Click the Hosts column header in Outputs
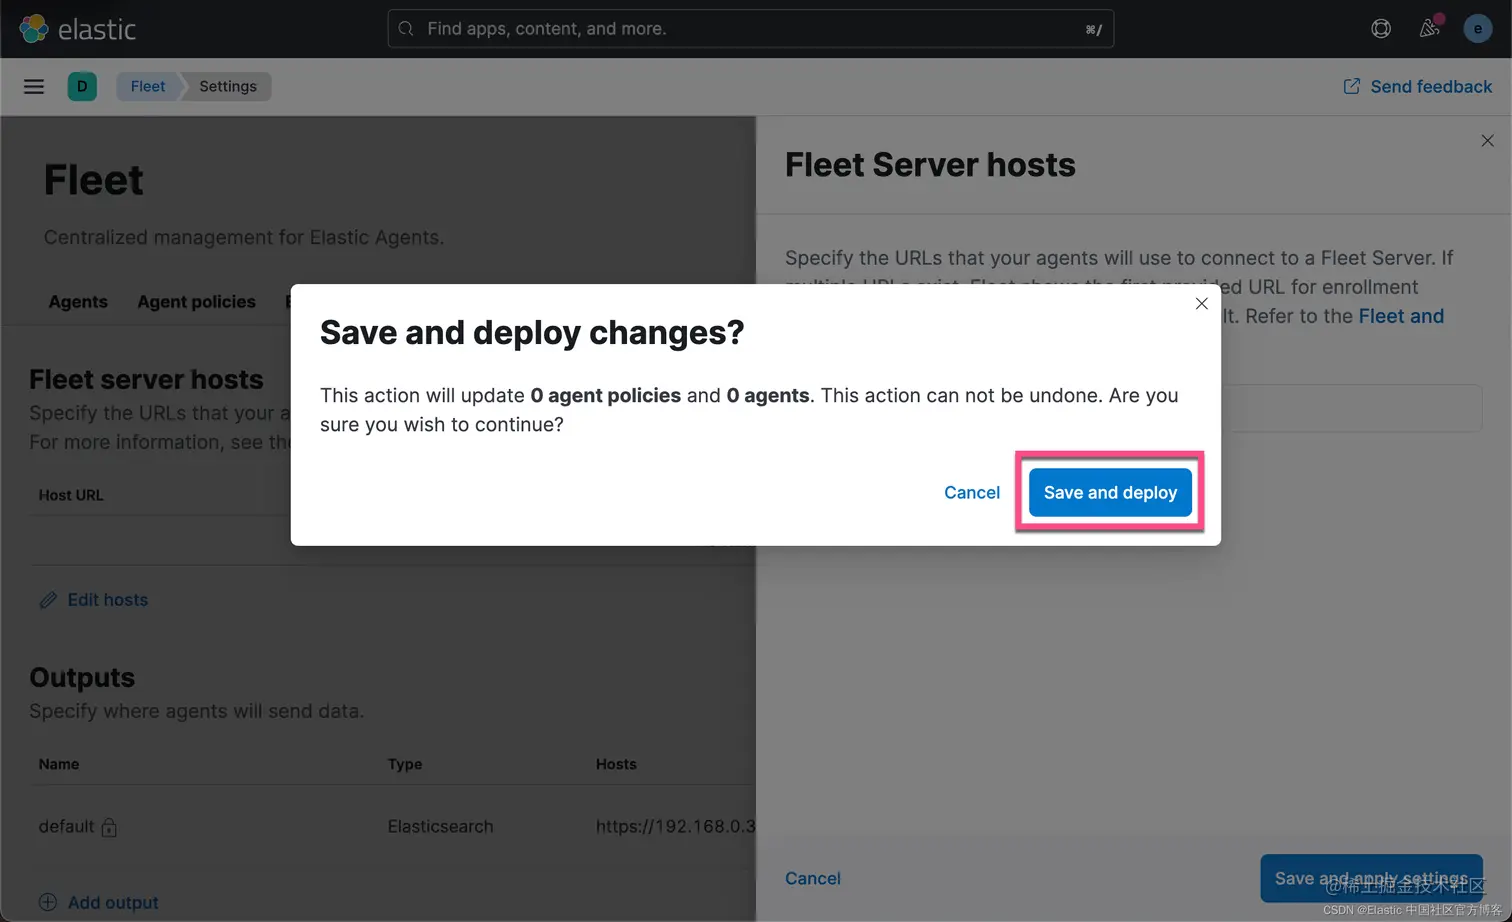The image size is (1512, 922). pos(616,764)
